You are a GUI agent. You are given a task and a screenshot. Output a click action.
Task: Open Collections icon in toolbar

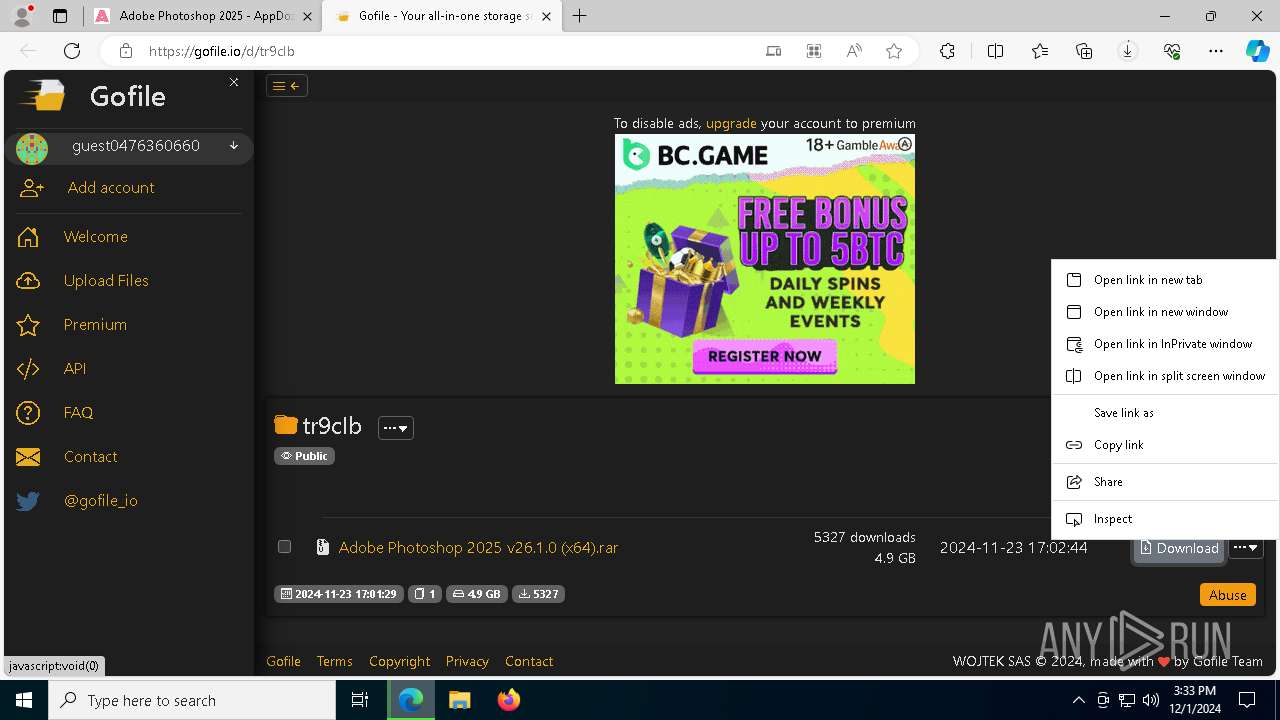[1084, 51]
